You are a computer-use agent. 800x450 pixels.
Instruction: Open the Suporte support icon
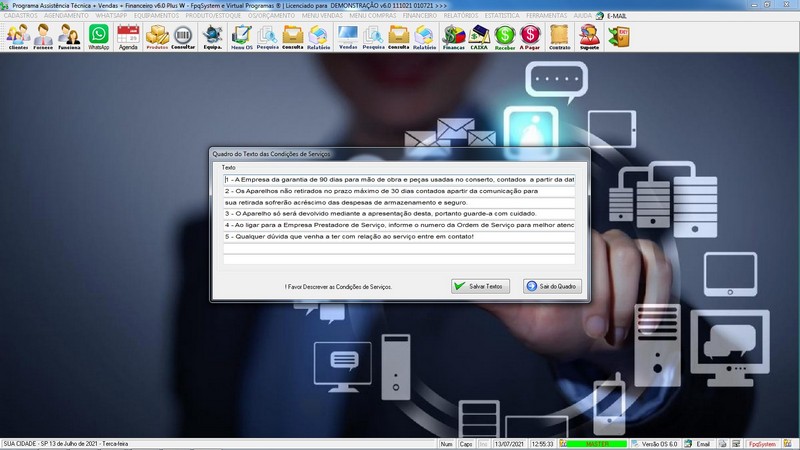click(589, 37)
